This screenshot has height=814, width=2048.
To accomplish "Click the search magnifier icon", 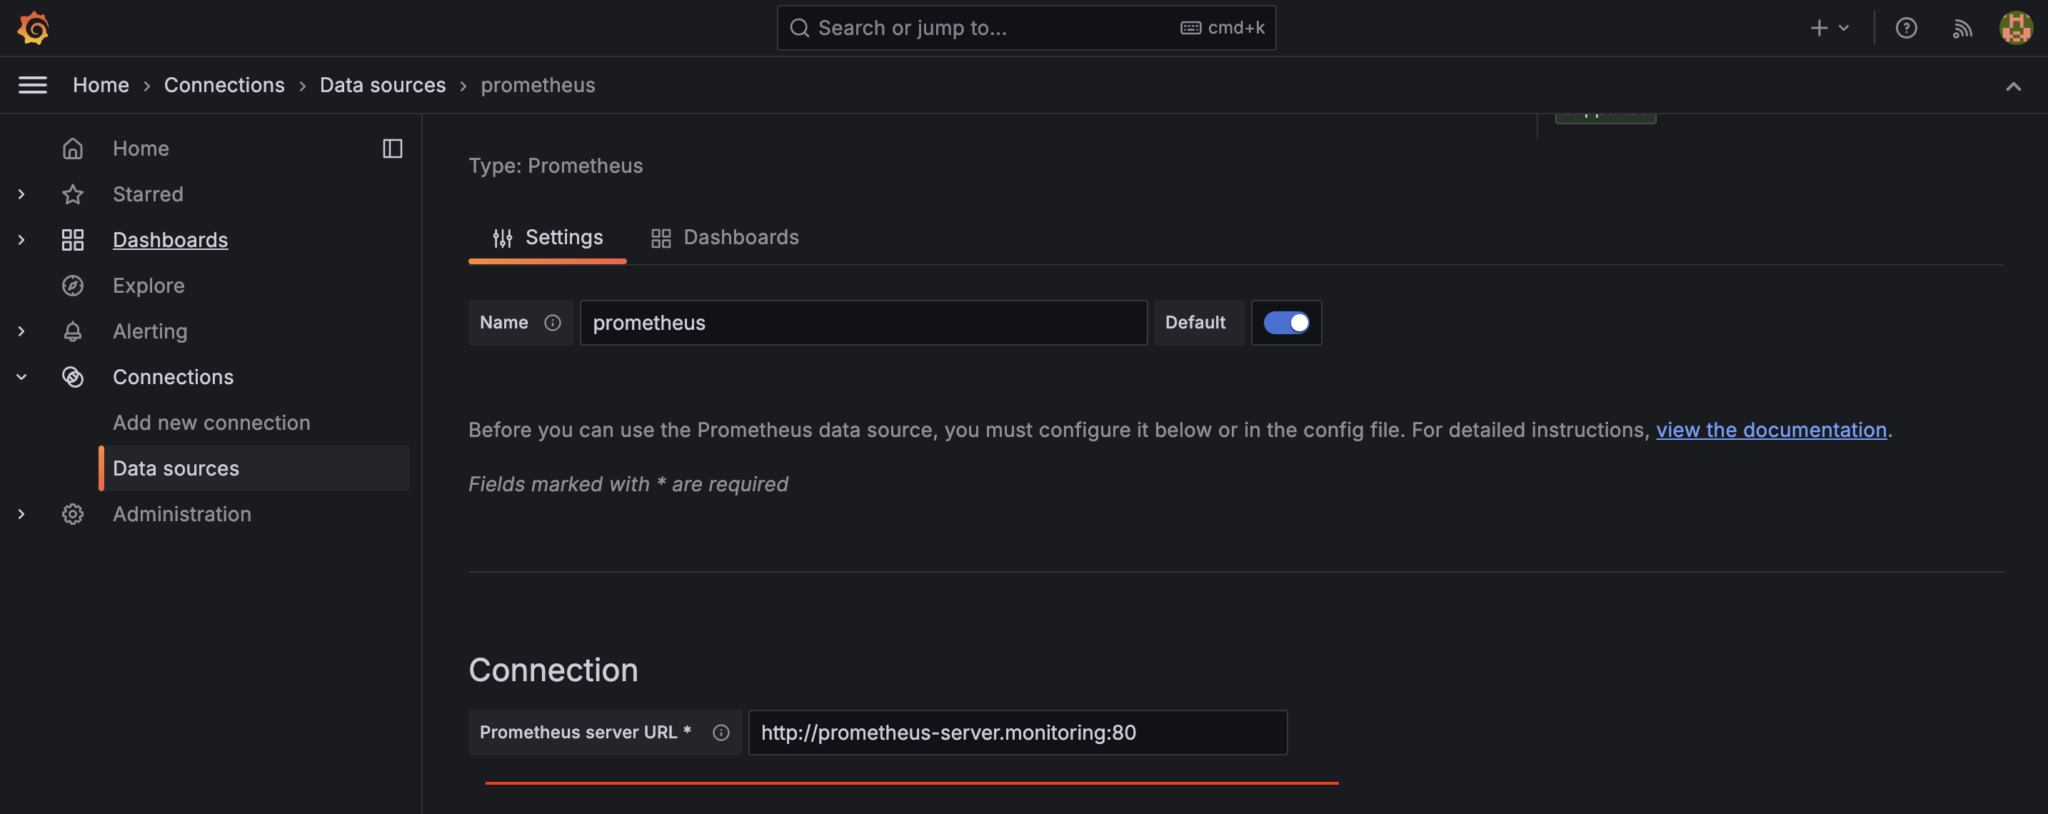I will click(x=800, y=28).
